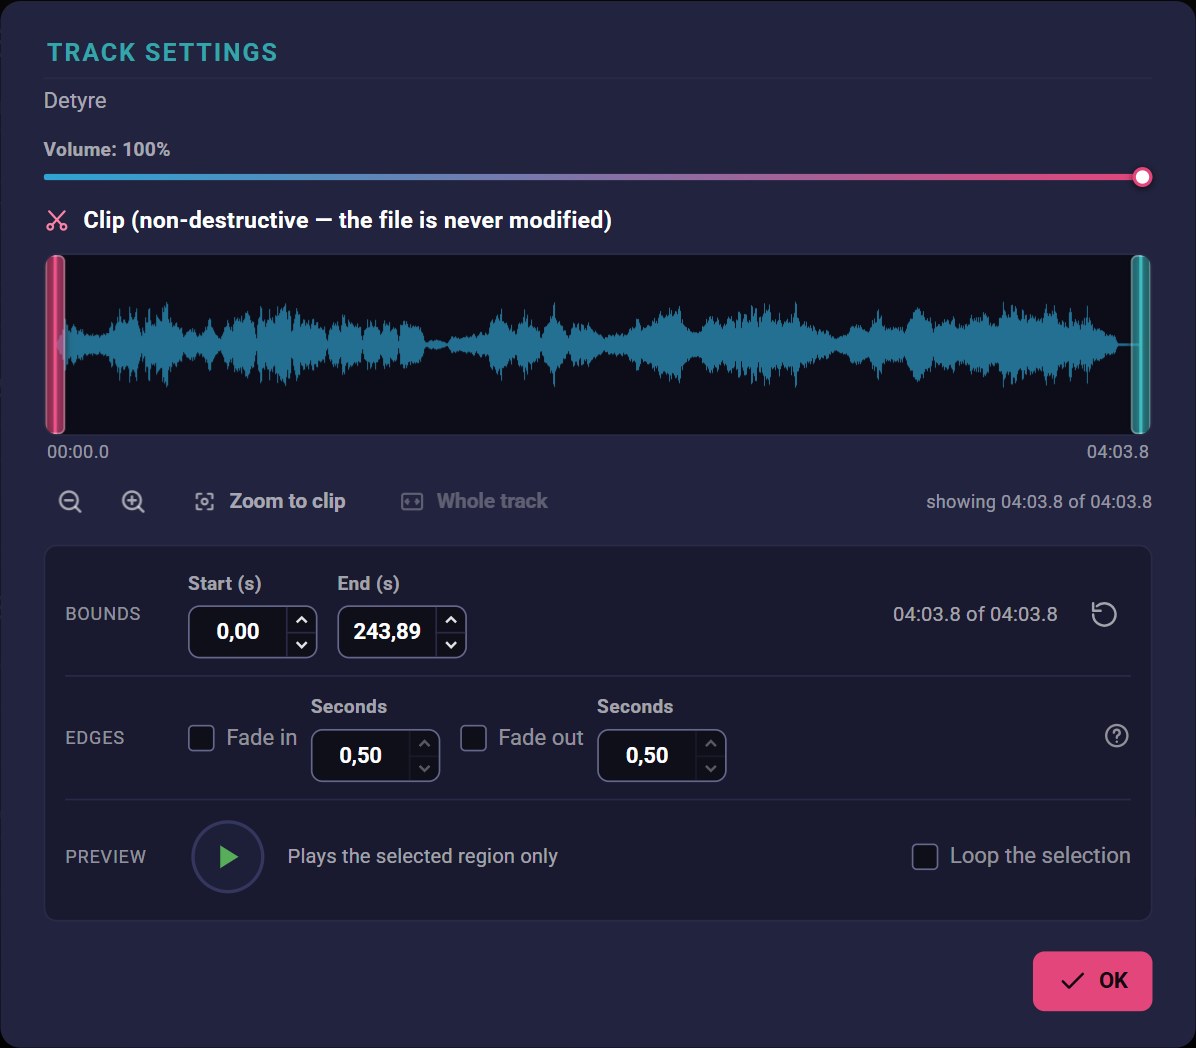Click the "Plays the selected region only" text
Image resolution: width=1196 pixels, height=1048 pixels.
(x=423, y=857)
